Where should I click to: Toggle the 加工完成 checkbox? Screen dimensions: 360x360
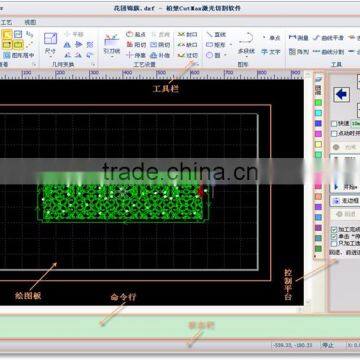click(334, 229)
